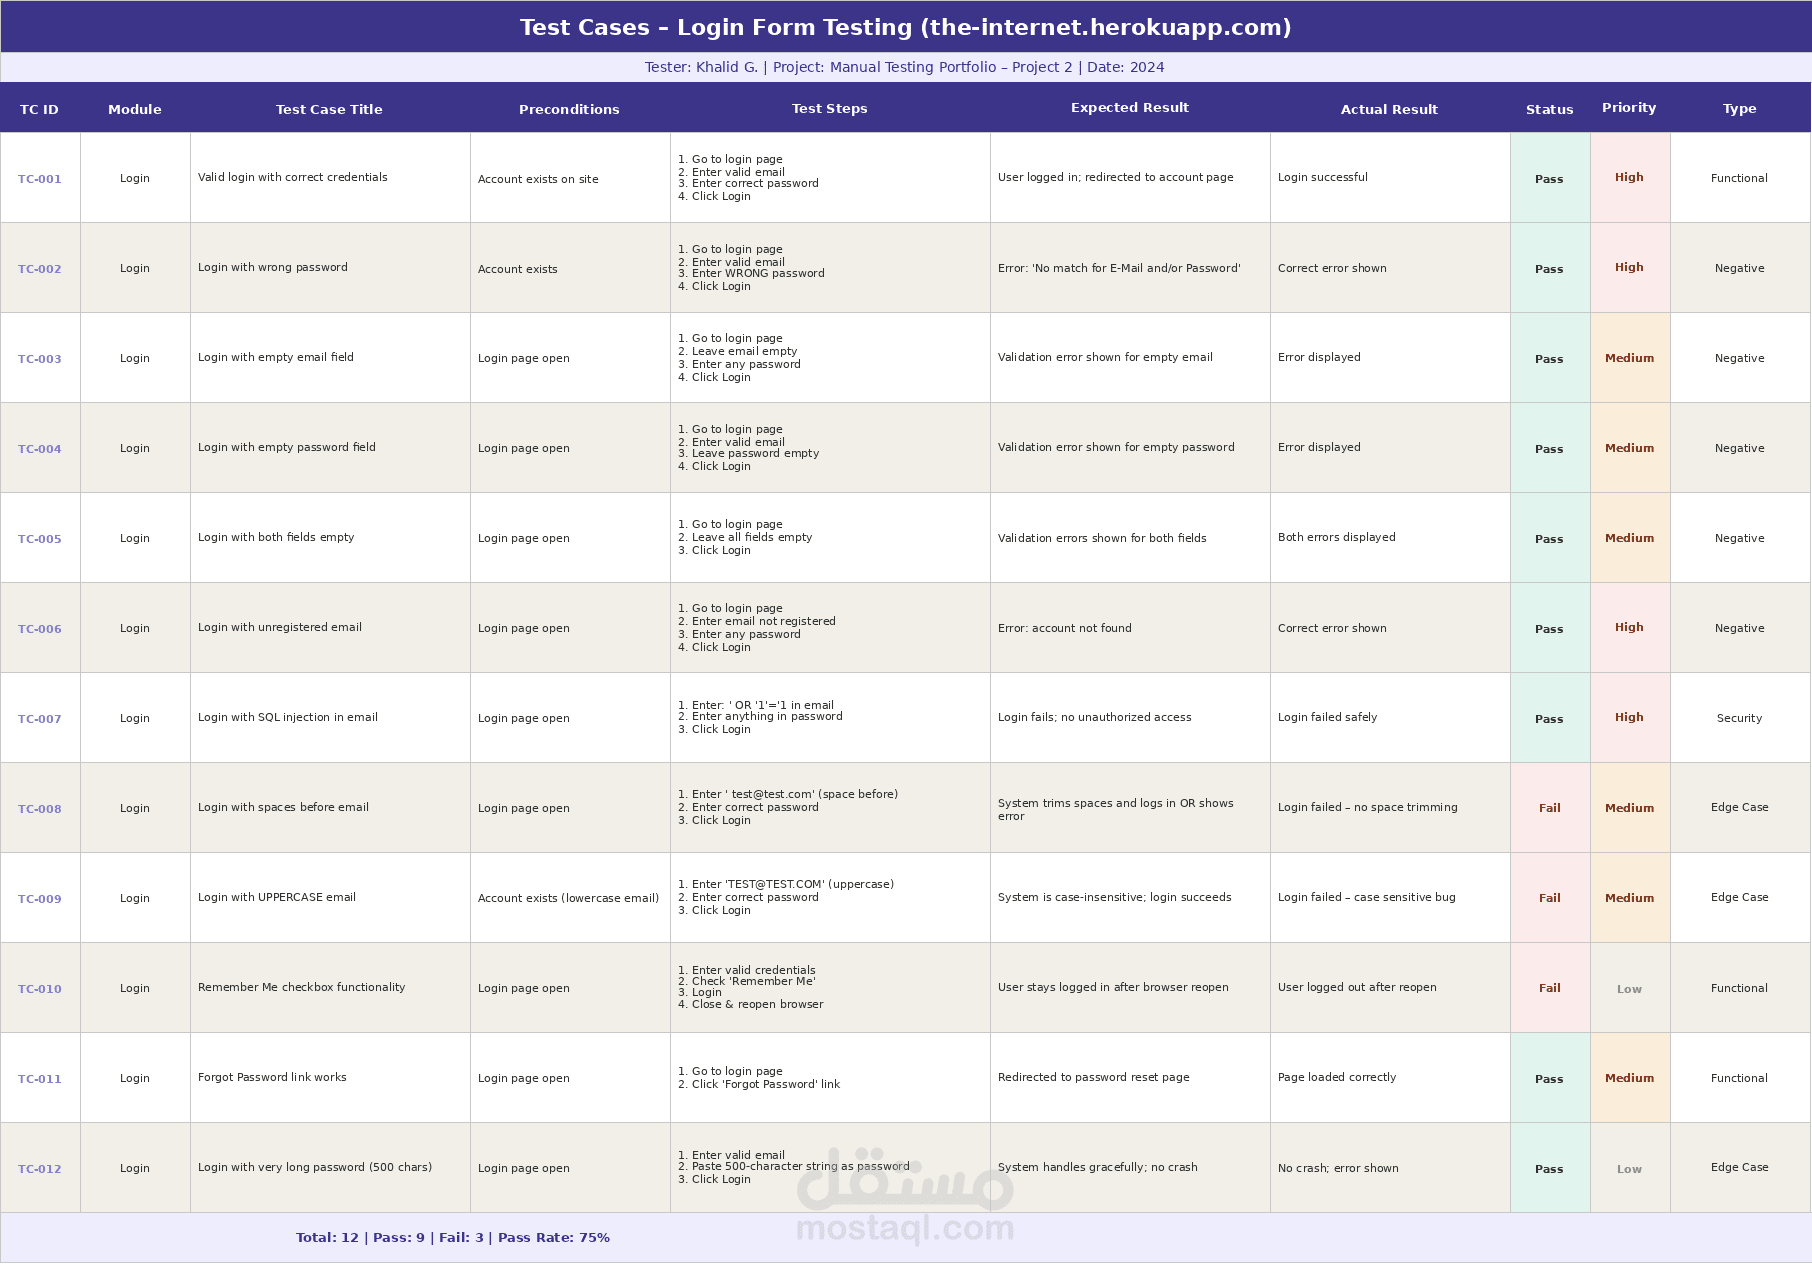Viewport: 1812px width, 1272px height.
Task: Click 'Login with empty password field' title
Action: click(x=286, y=447)
